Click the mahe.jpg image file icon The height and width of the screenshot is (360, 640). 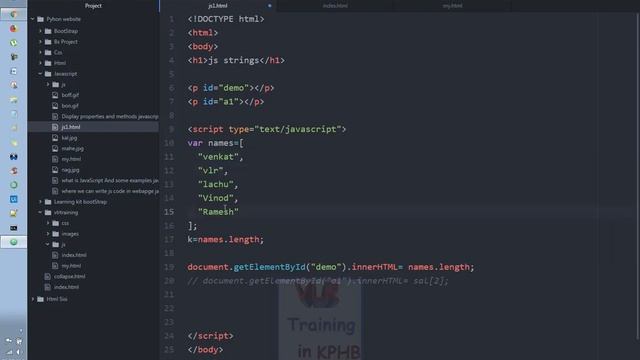55,148
